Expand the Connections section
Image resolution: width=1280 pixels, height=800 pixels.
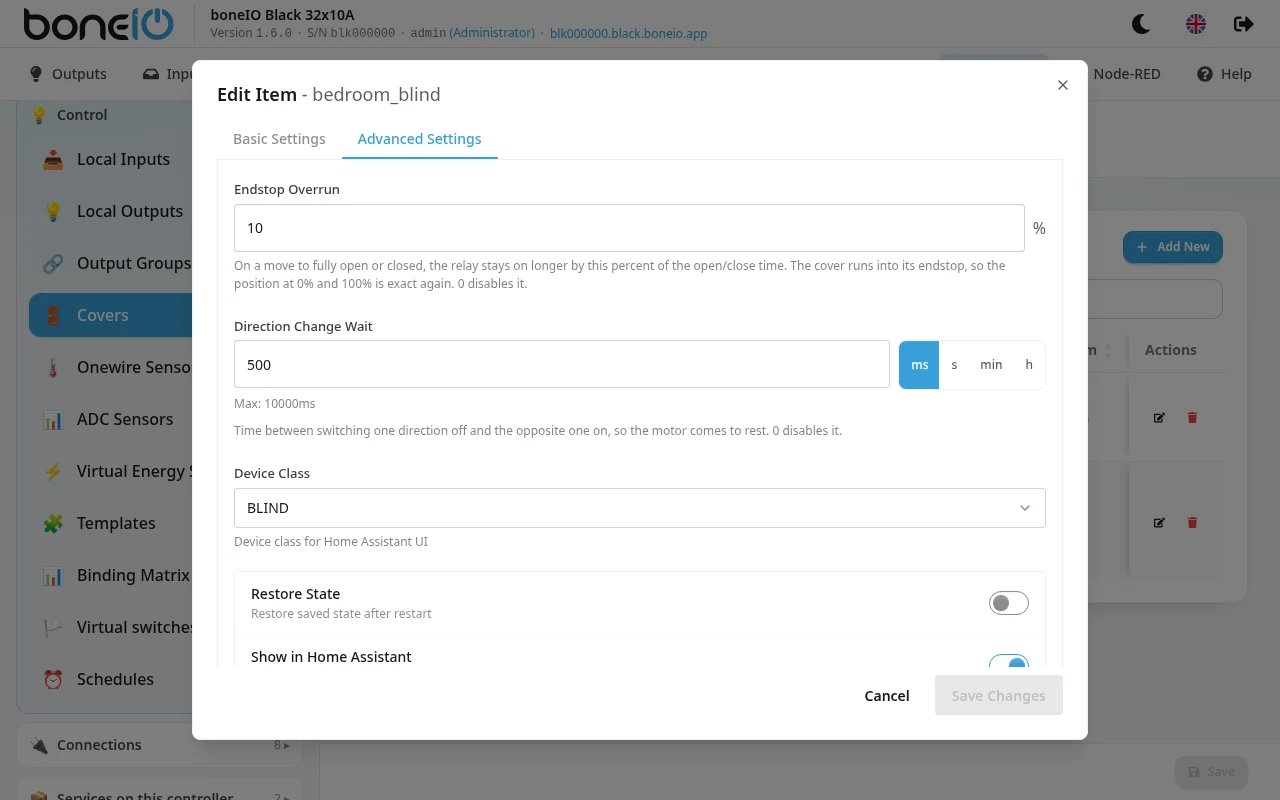(x=160, y=745)
